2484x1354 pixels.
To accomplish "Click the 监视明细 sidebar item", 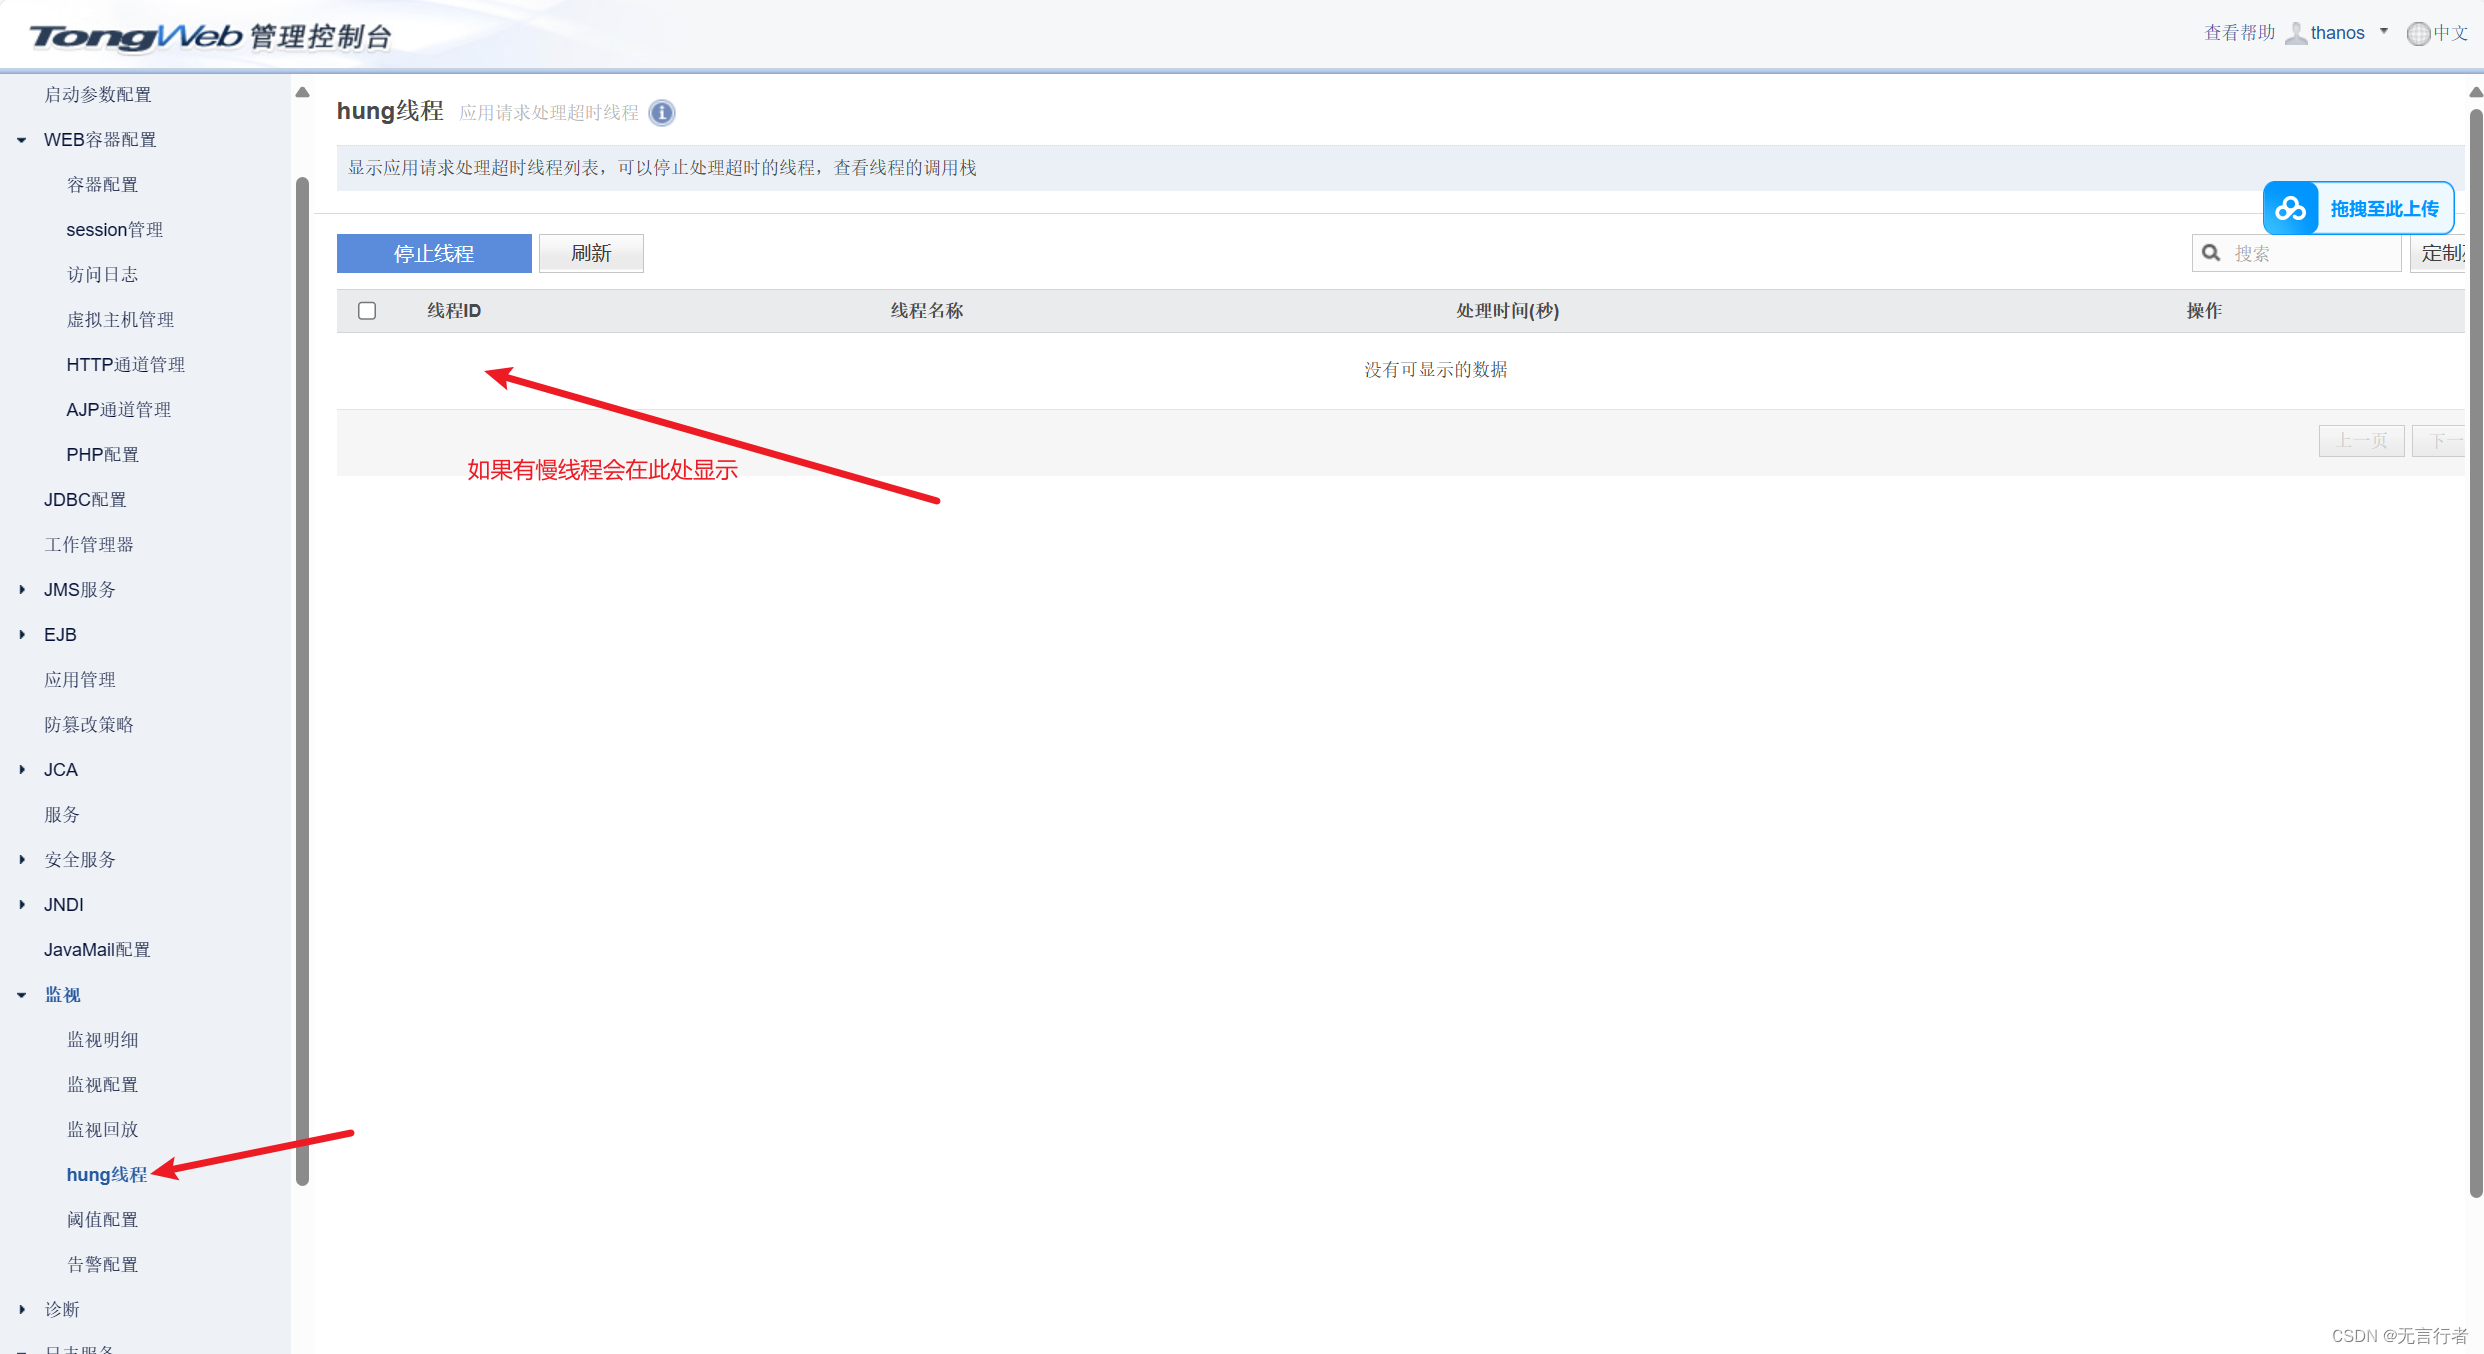I will click(103, 1039).
